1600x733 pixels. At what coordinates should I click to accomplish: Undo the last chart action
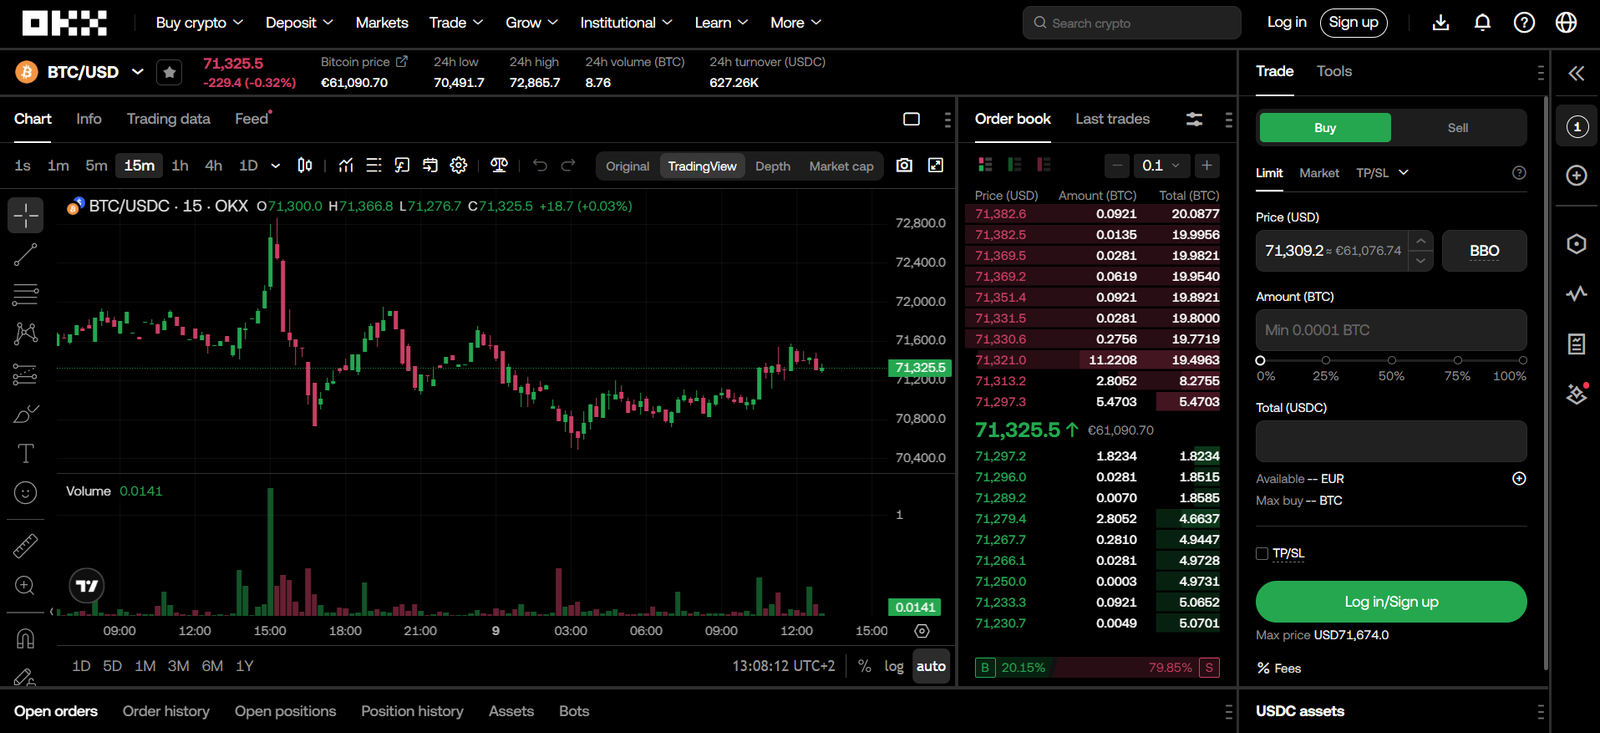pos(540,165)
